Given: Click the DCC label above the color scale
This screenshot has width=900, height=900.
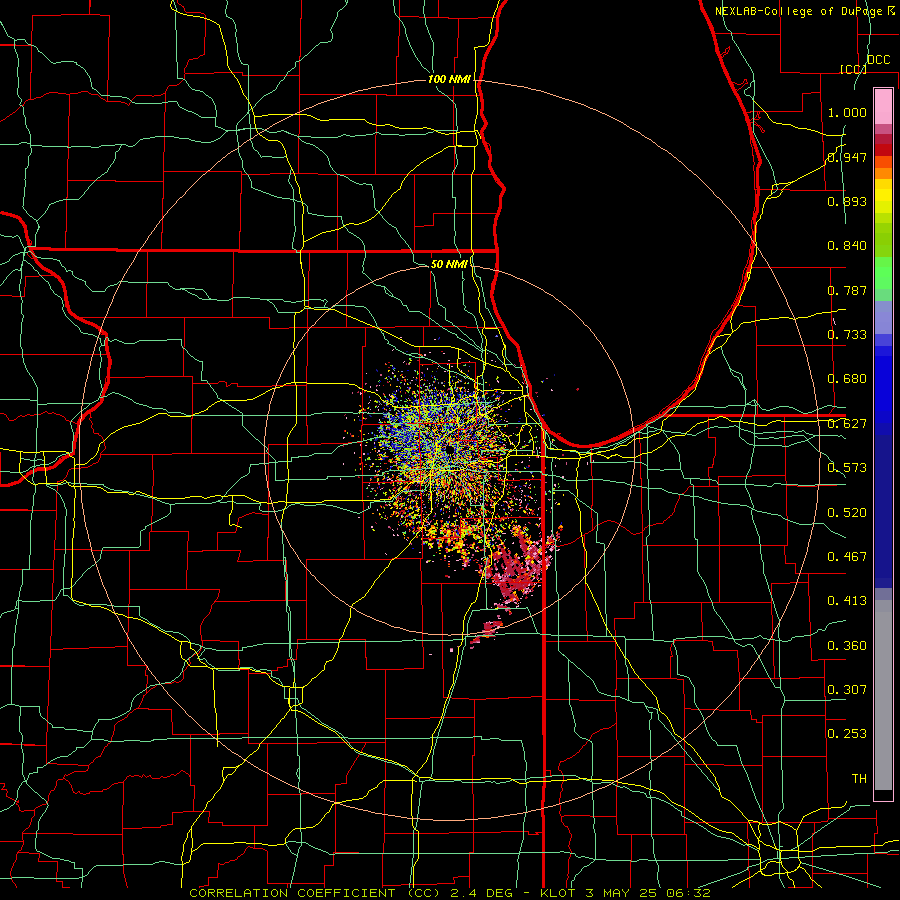Looking at the screenshot, I should pos(878,60).
